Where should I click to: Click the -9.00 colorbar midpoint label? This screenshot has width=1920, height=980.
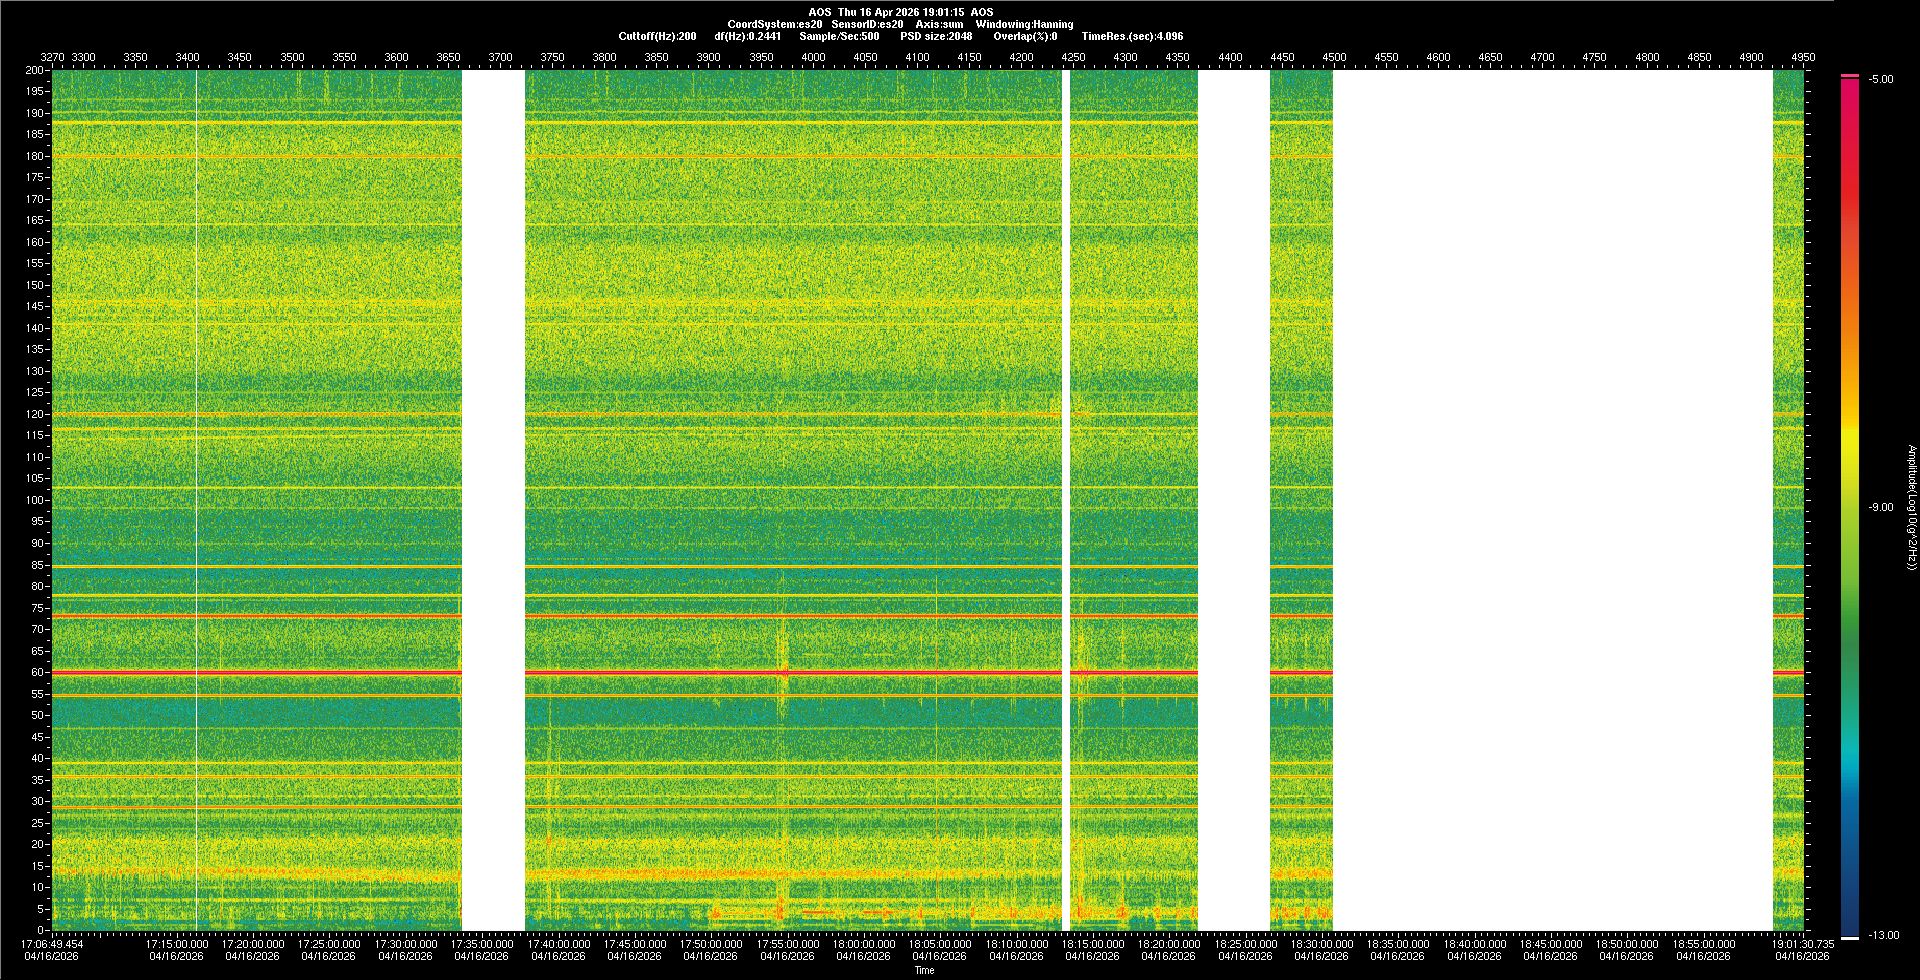click(1880, 507)
